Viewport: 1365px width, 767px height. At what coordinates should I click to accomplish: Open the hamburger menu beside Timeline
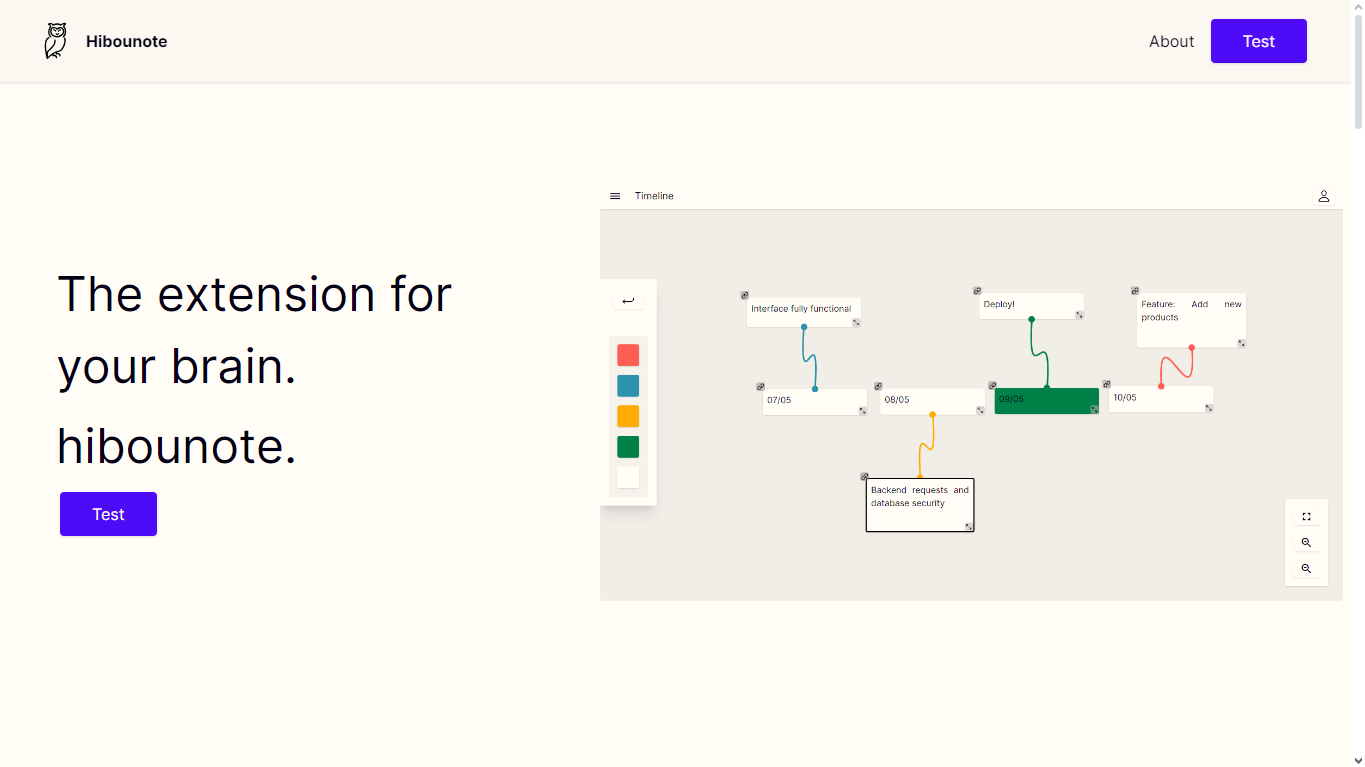pyautogui.click(x=615, y=196)
